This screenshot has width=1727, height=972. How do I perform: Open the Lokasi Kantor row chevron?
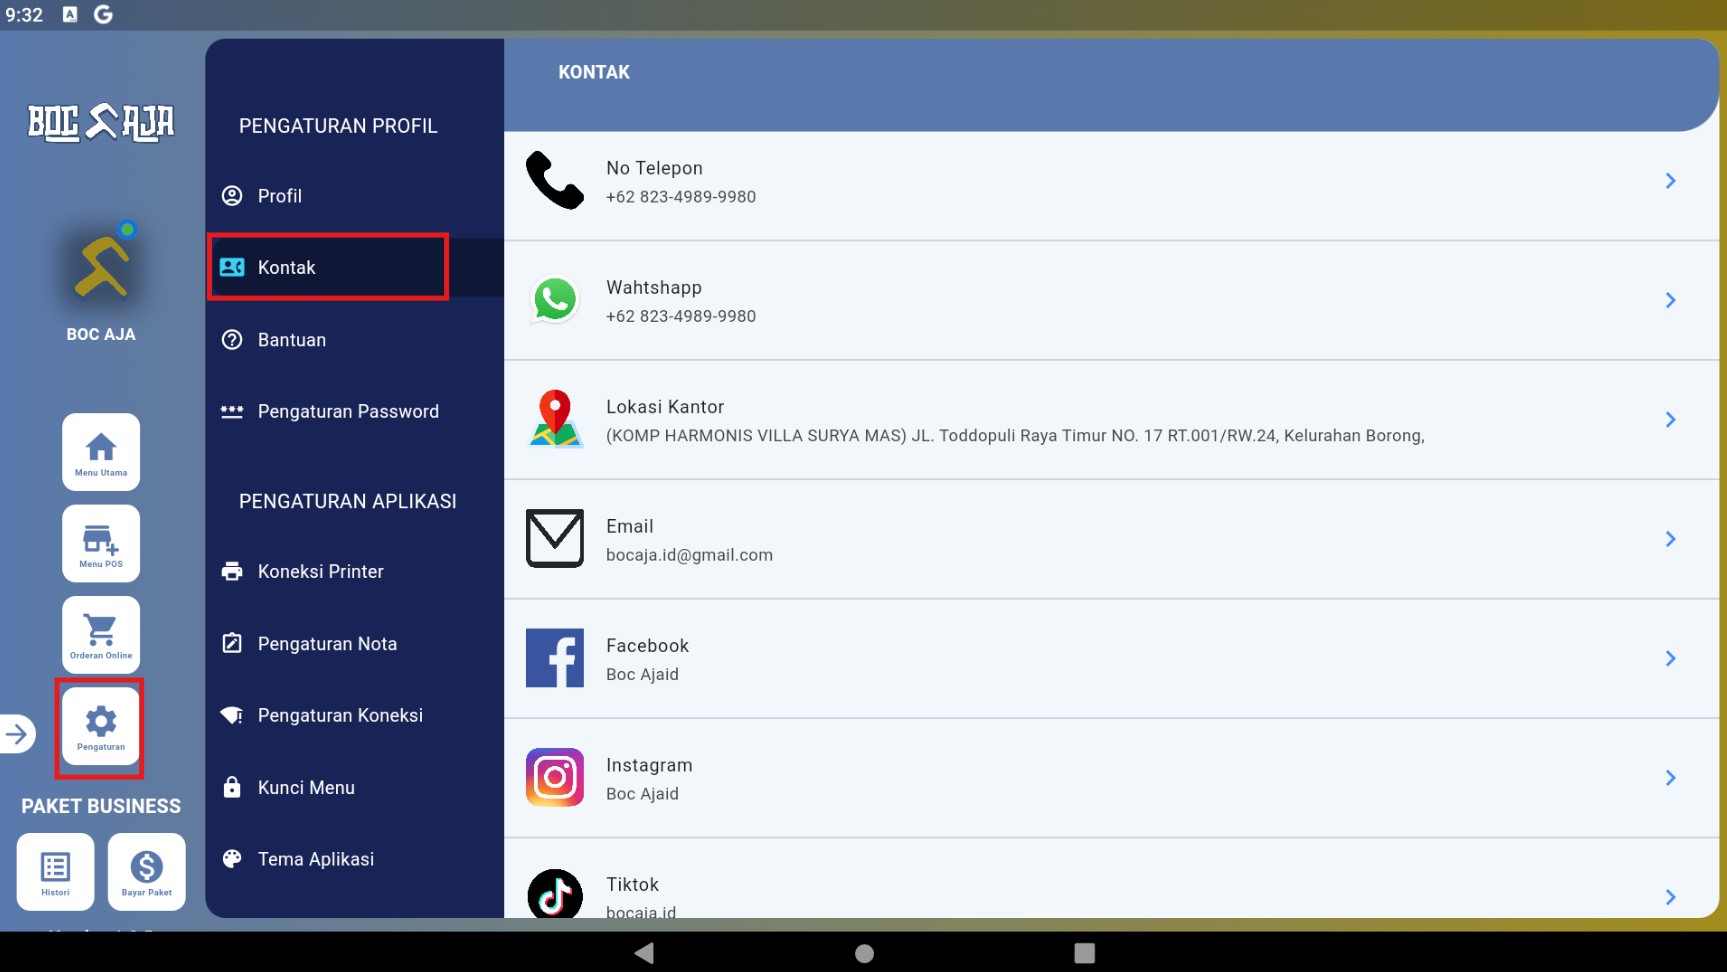1670,419
